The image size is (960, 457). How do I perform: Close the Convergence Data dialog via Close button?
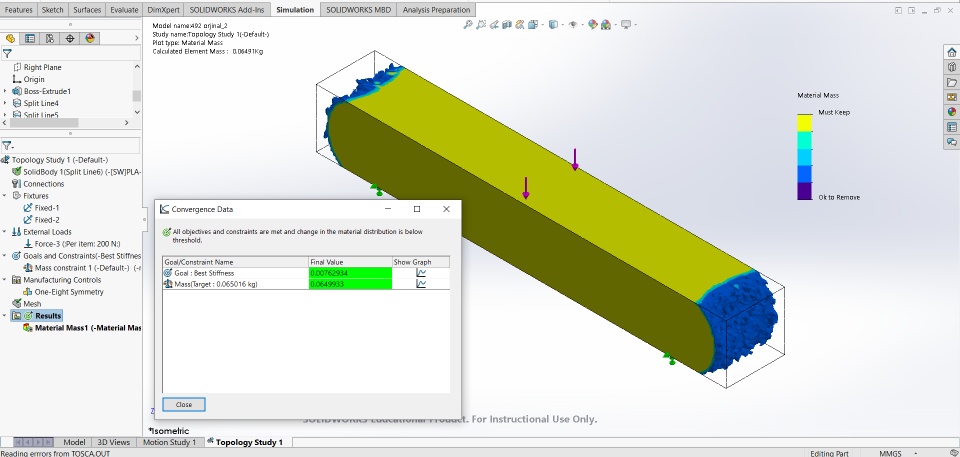click(184, 404)
